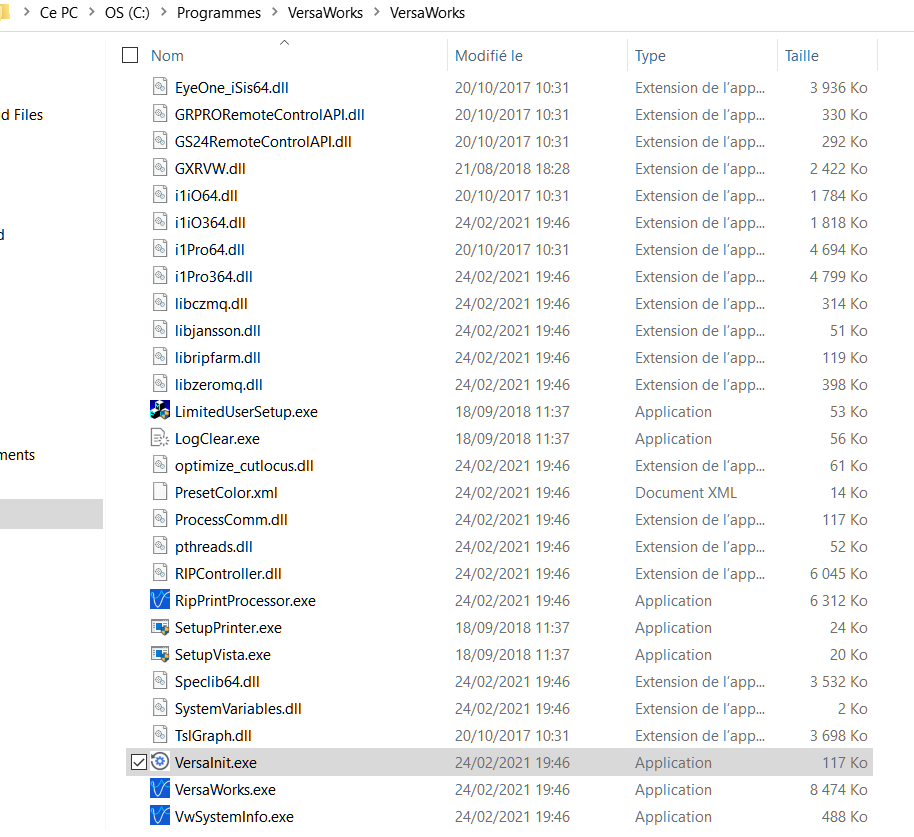Image resolution: width=914 pixels, height=837 pixels.
Task: Click the SetupPrinter.exe application icon
Action: point(160,627)
